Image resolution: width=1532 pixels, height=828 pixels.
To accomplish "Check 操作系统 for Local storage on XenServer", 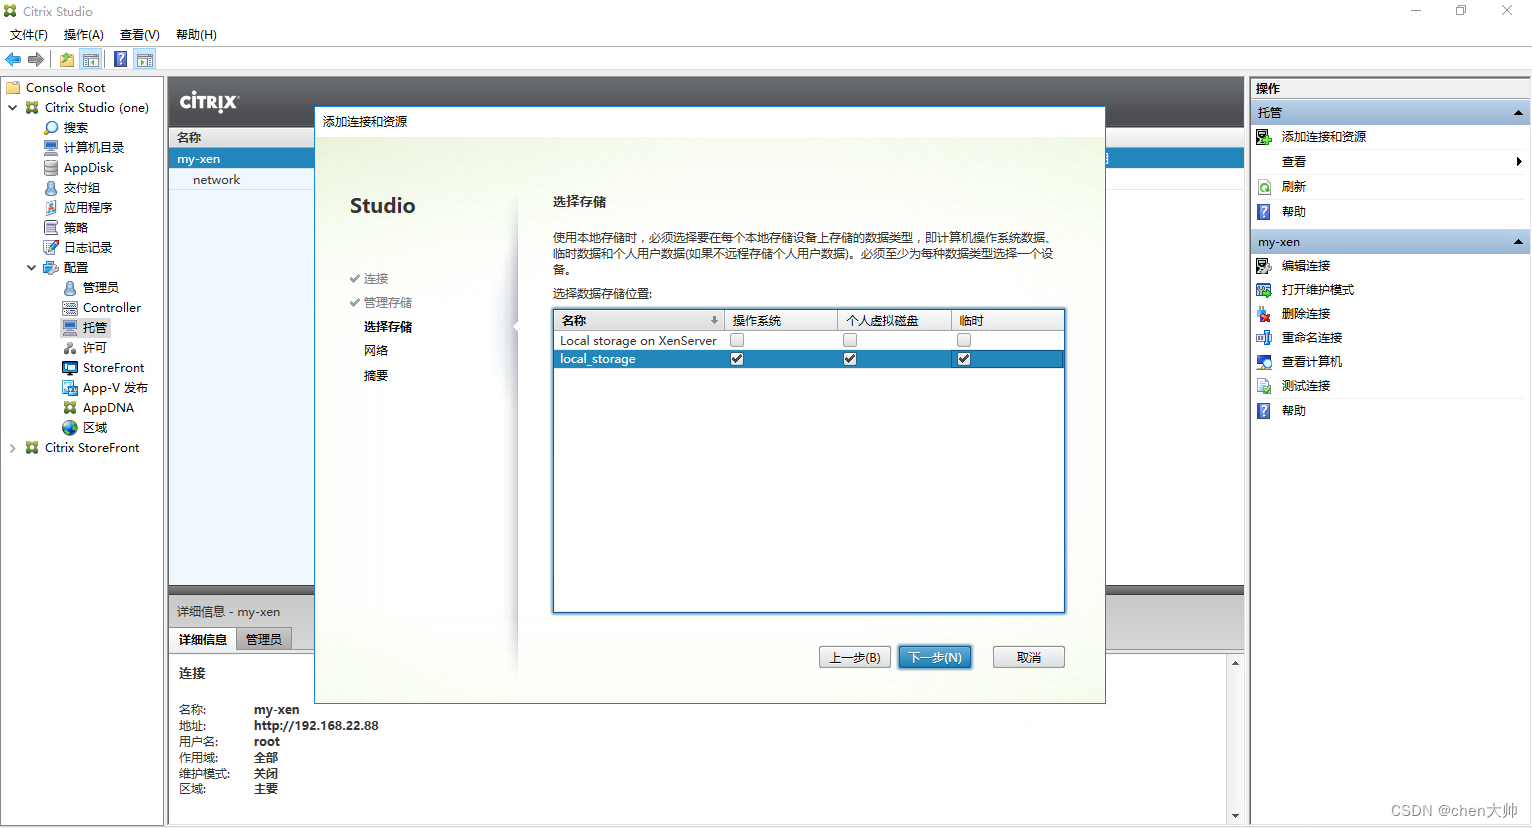I will click(737, 340).
